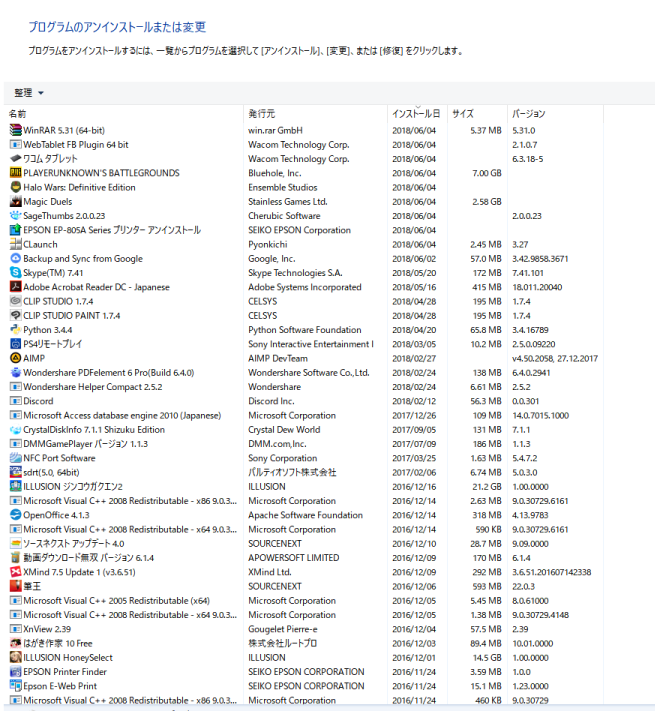Click the Python 3.4.4 icon
This screenshot has height=711, width=655.
(x=16, y=330)
